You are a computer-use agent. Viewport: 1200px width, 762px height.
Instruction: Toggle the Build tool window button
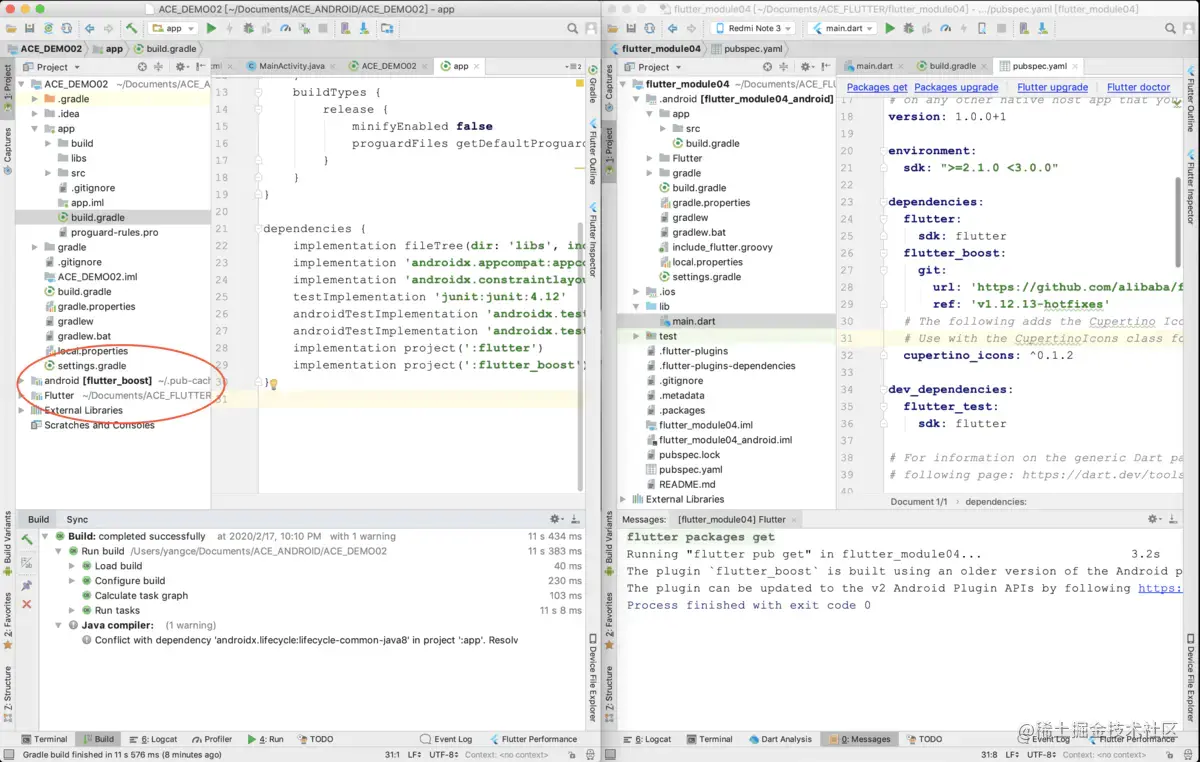97,739
